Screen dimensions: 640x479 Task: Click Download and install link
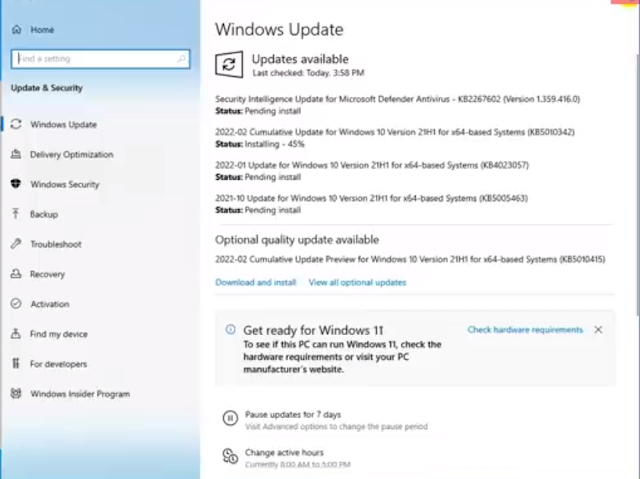tap(256, 282)
